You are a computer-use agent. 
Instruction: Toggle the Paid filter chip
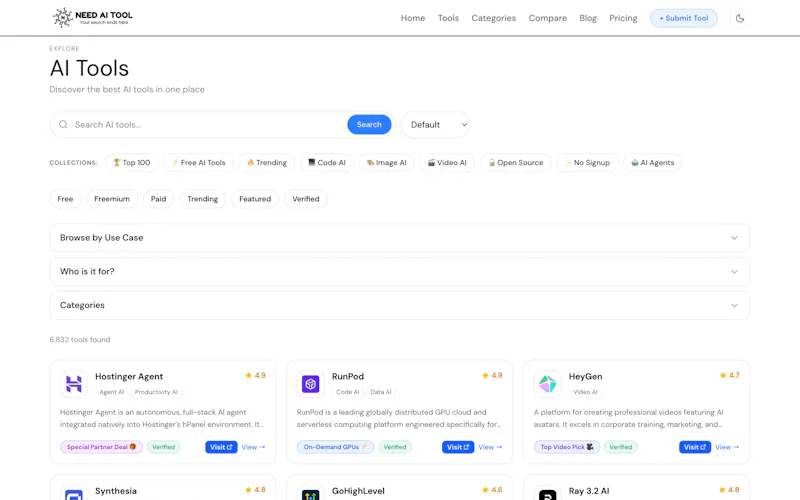tap(158, 199)
